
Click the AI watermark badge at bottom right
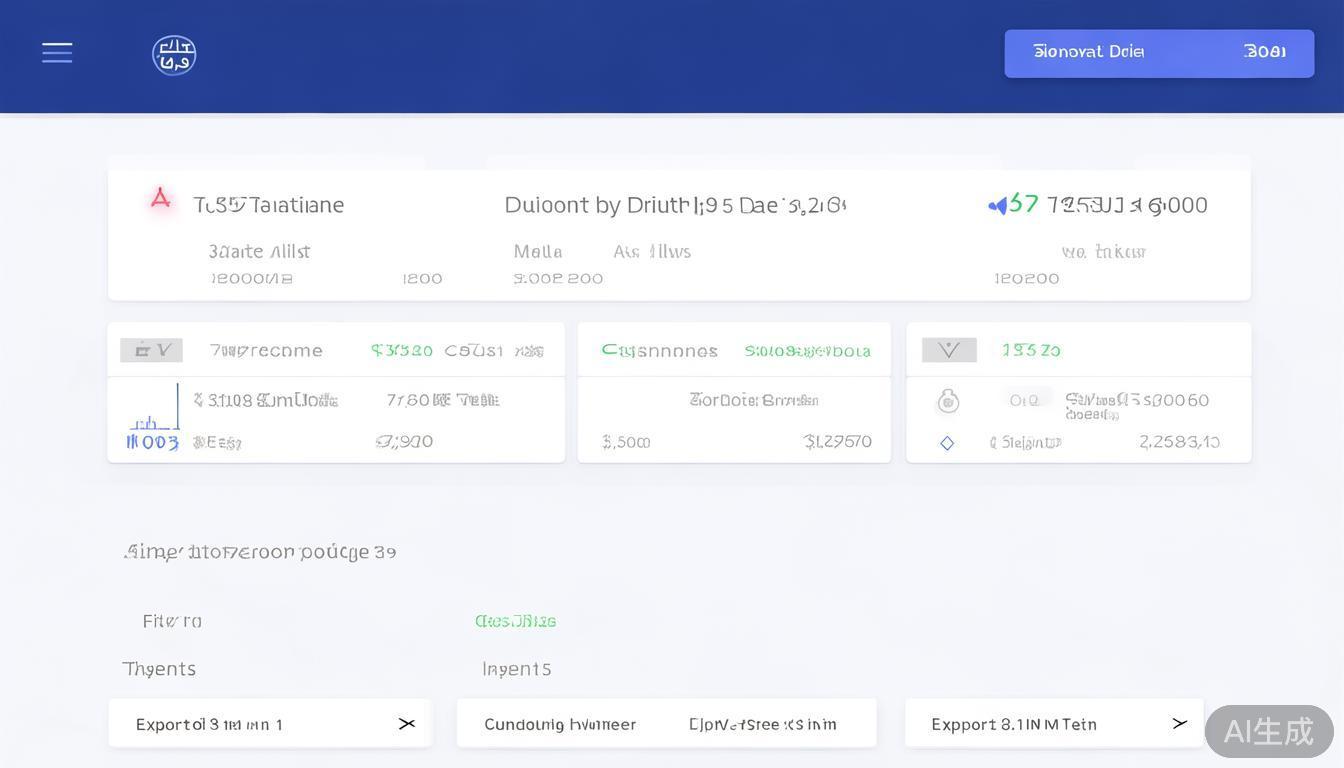1268,731
